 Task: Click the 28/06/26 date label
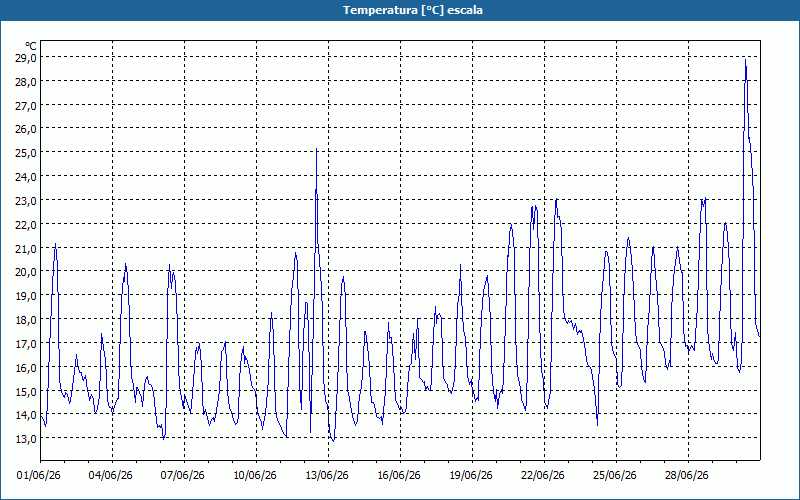687,476
